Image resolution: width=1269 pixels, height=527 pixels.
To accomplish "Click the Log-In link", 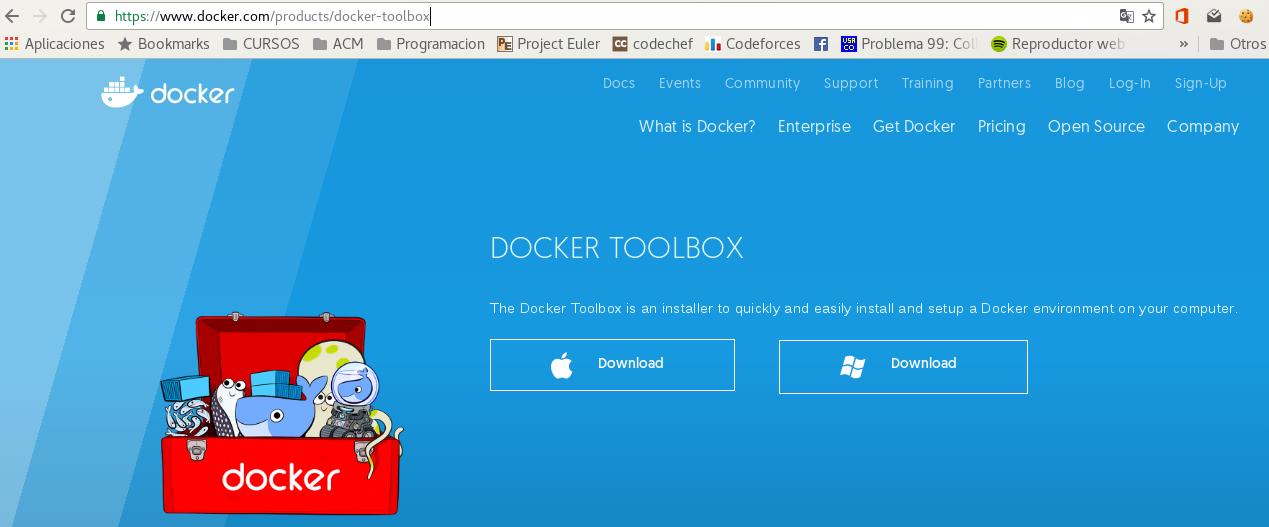I will [x=1130, y=83].
